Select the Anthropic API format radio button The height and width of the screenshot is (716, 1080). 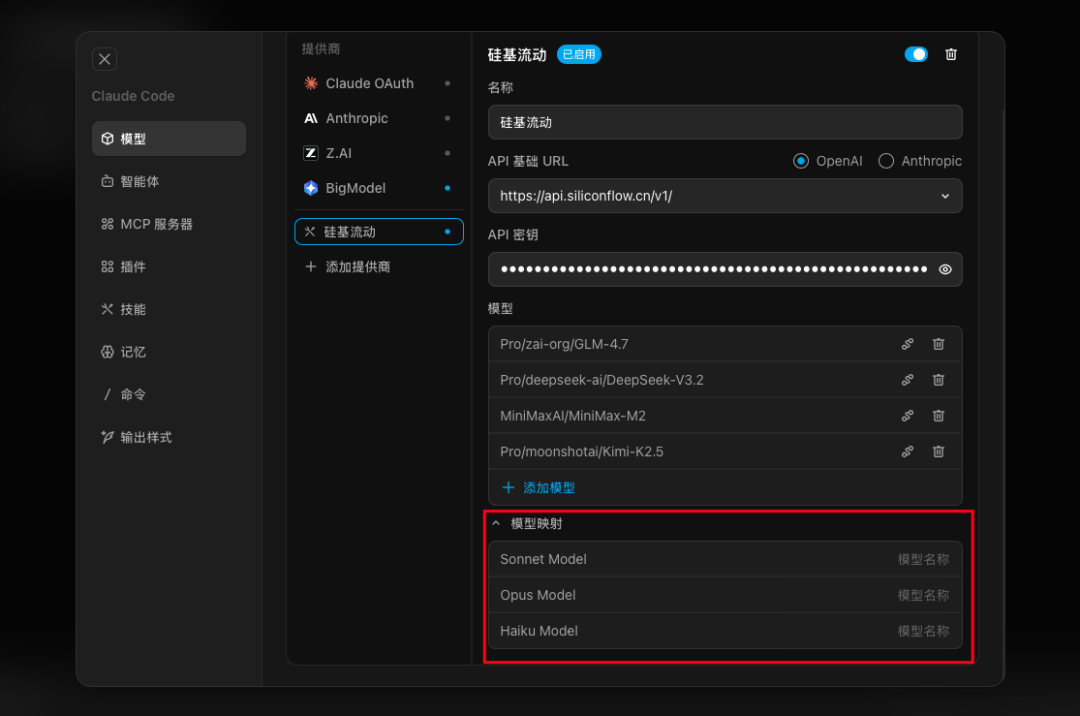pos(886,161)
